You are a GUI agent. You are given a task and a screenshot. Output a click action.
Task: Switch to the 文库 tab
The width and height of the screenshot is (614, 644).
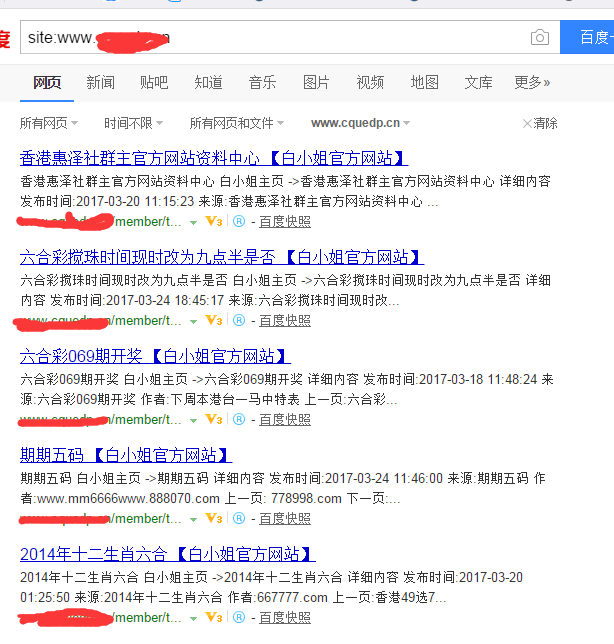(478, 83)
